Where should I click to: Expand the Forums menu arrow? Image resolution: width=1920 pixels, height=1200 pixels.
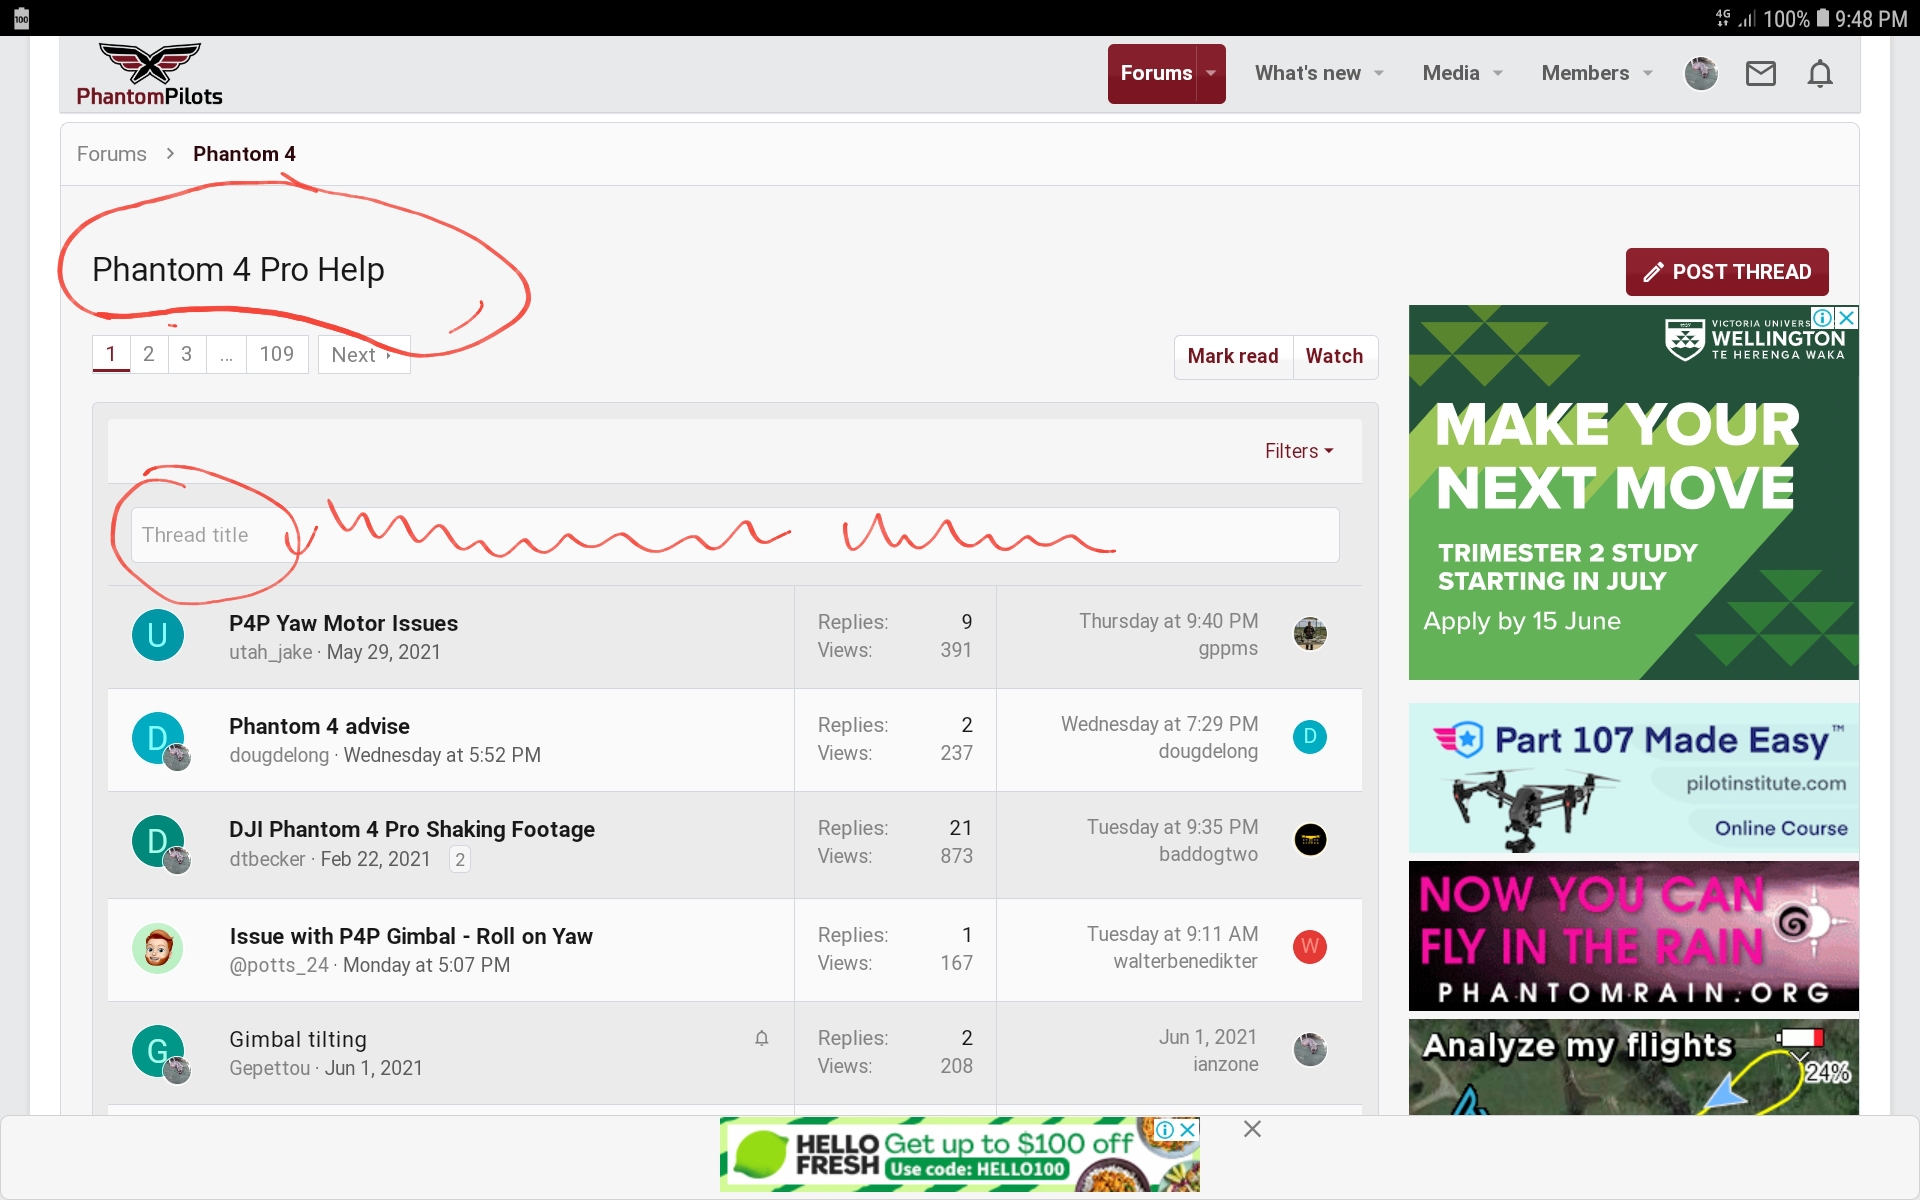1211,73
